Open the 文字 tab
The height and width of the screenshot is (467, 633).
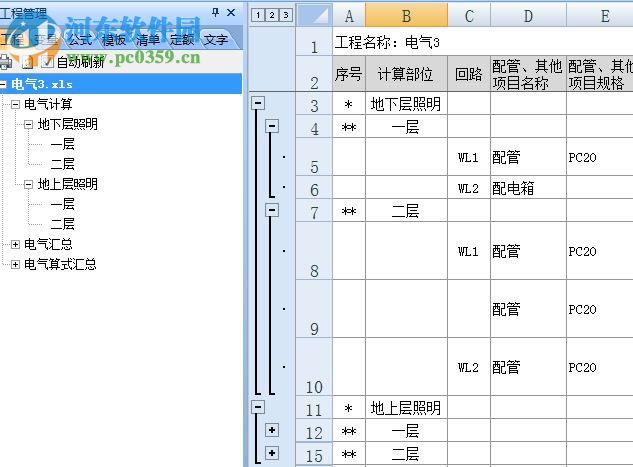(216, 40)
